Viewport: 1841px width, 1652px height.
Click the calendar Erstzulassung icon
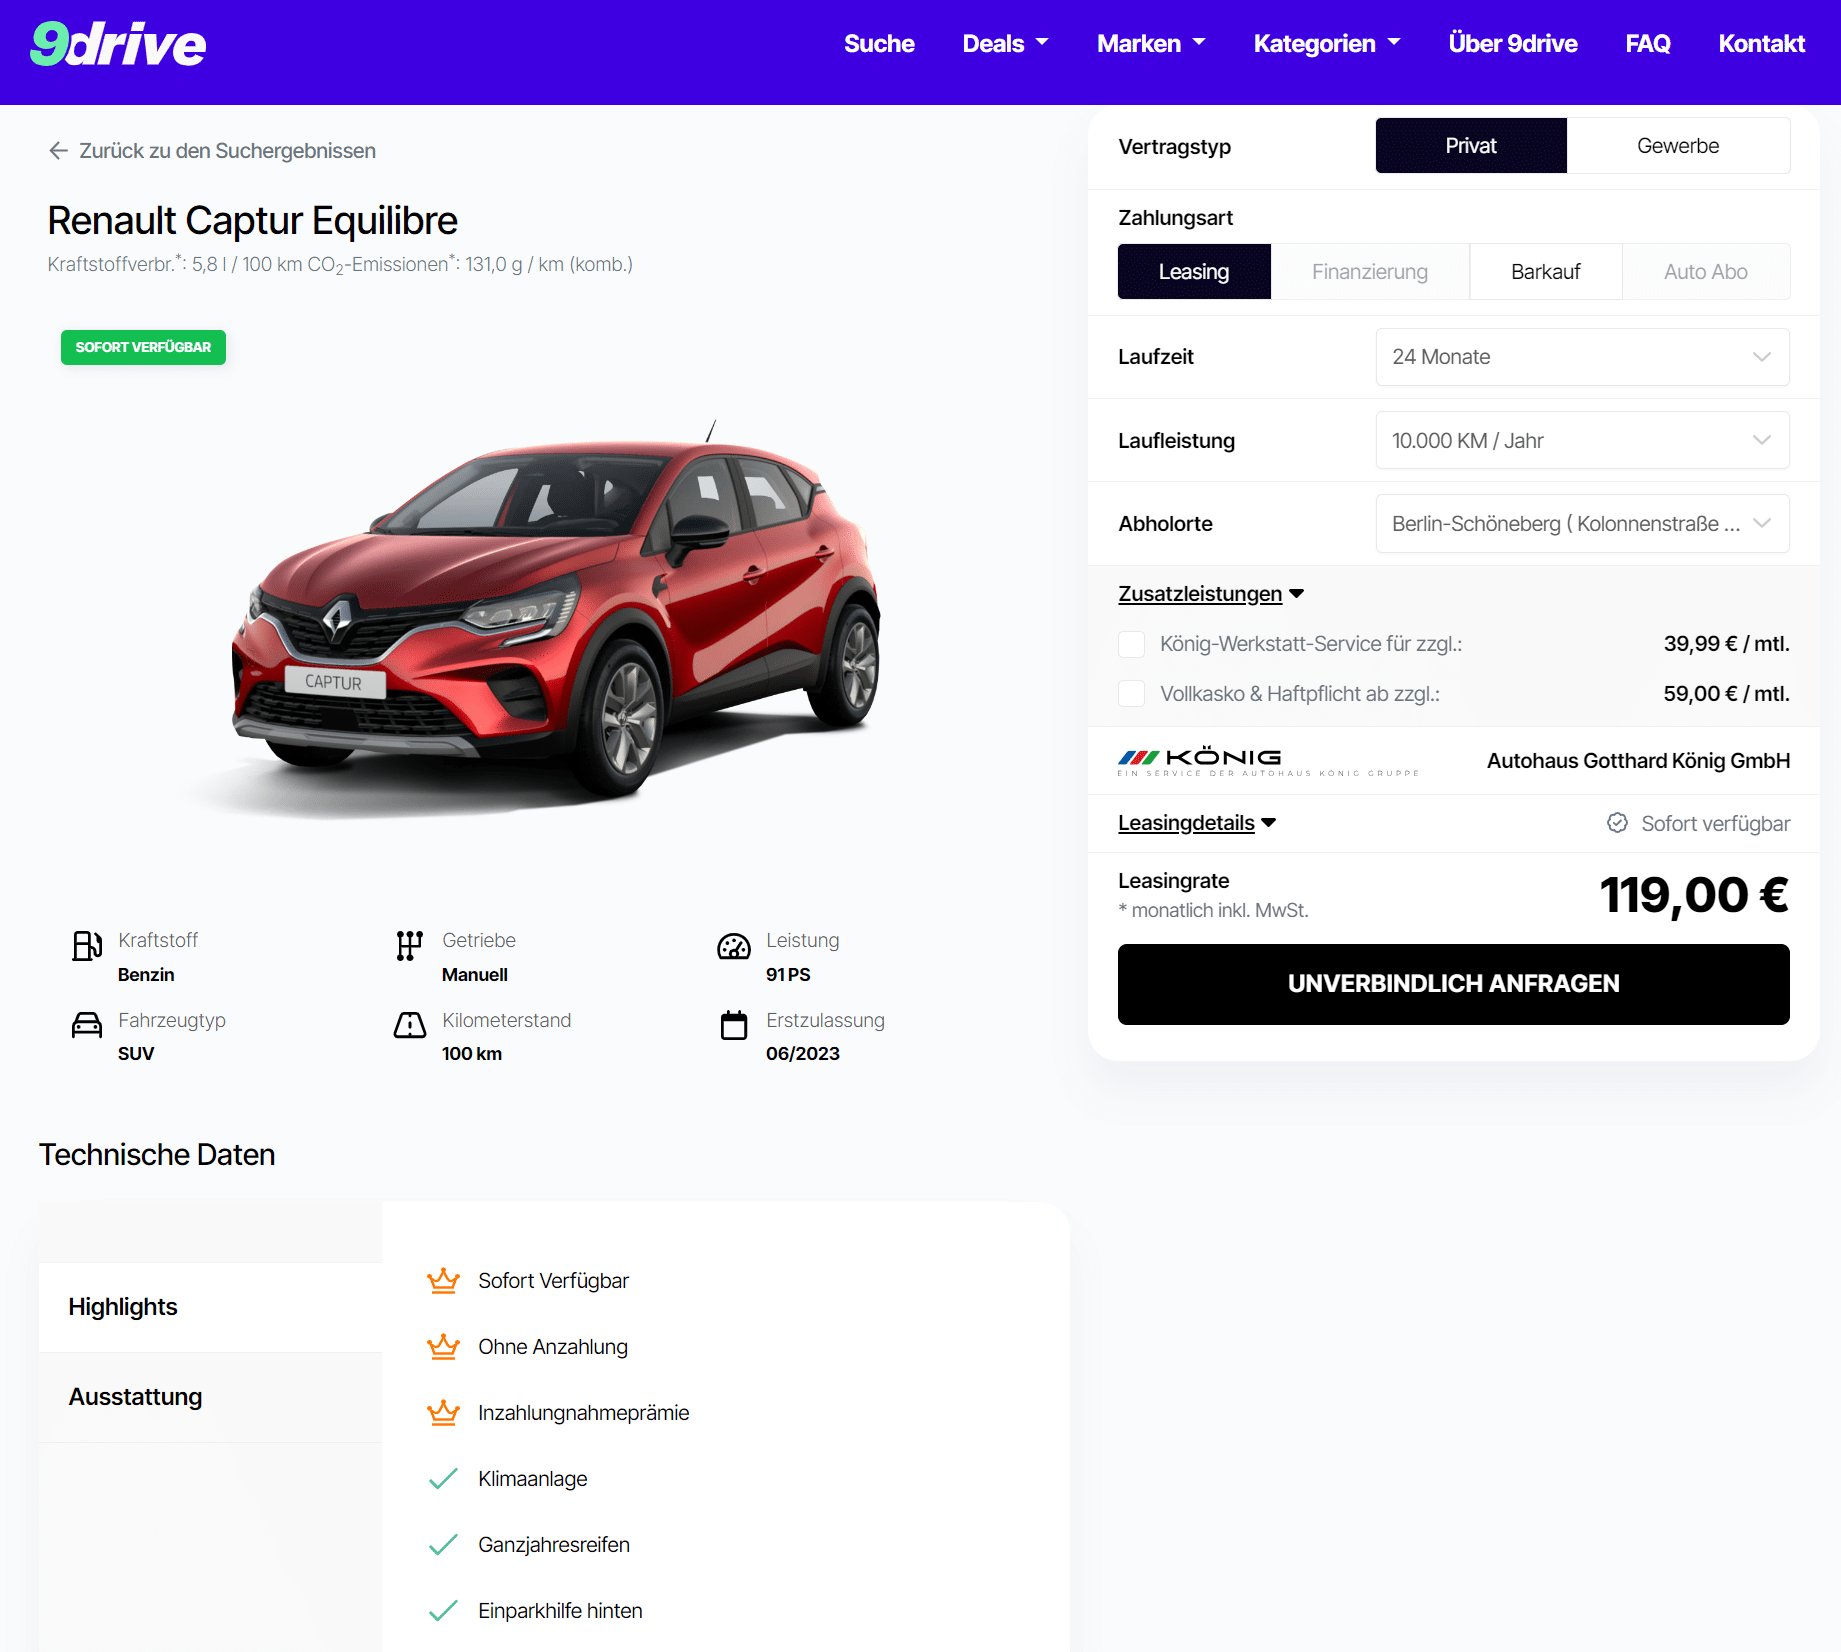(x=734, y=1025)
